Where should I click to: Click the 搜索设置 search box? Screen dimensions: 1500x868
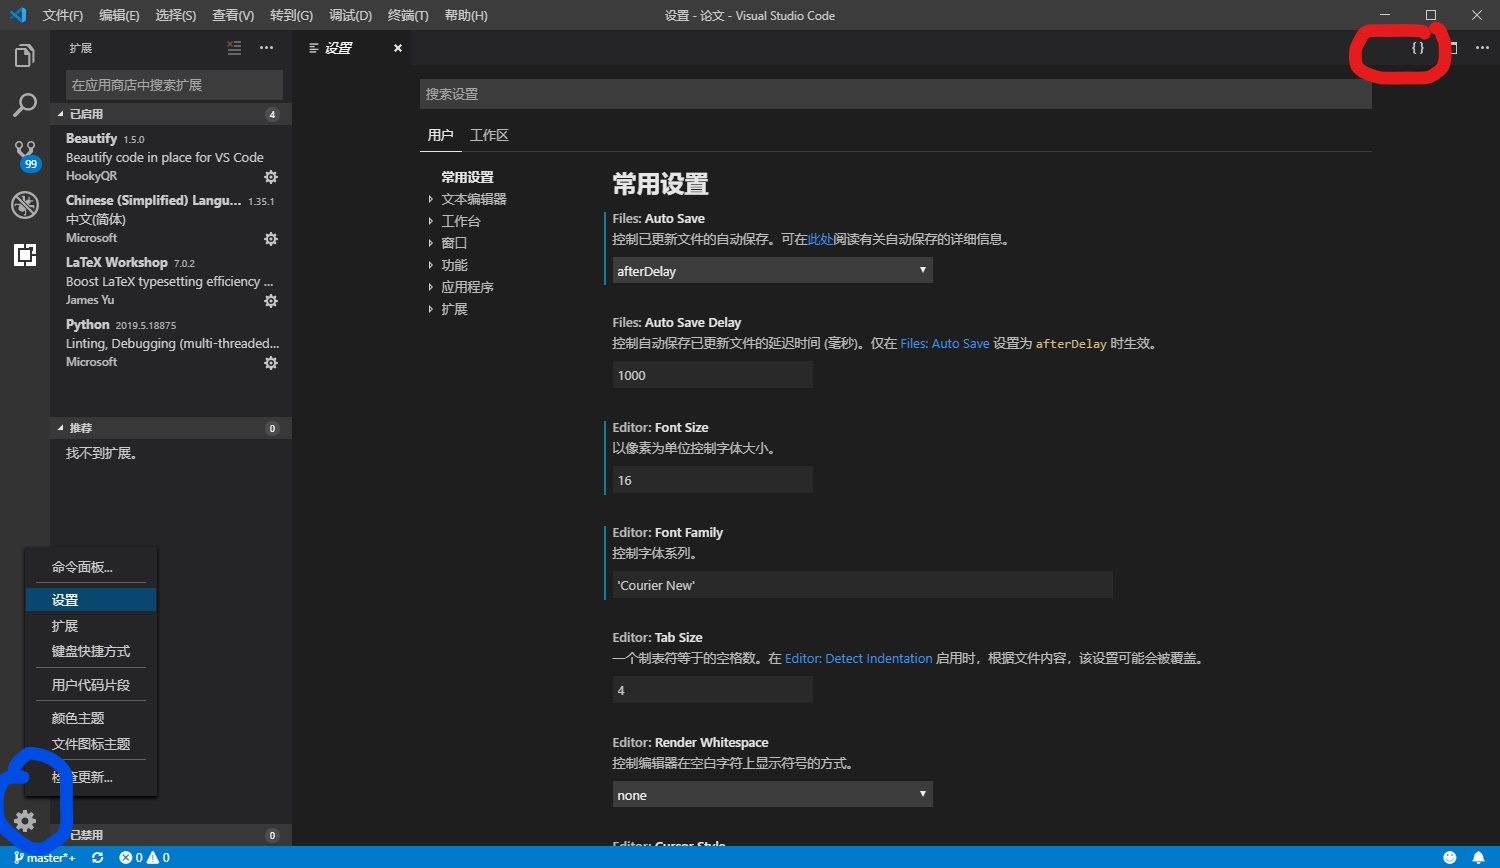(895, 94)
